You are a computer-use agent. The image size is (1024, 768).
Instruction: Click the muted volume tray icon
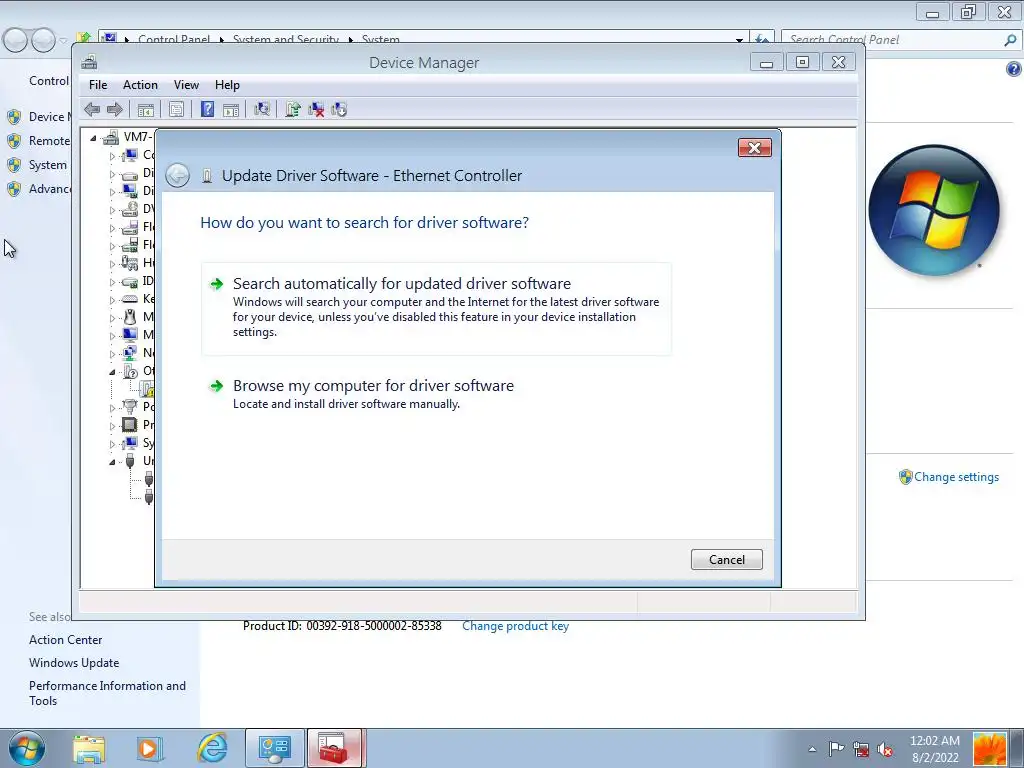coord(885,749)
